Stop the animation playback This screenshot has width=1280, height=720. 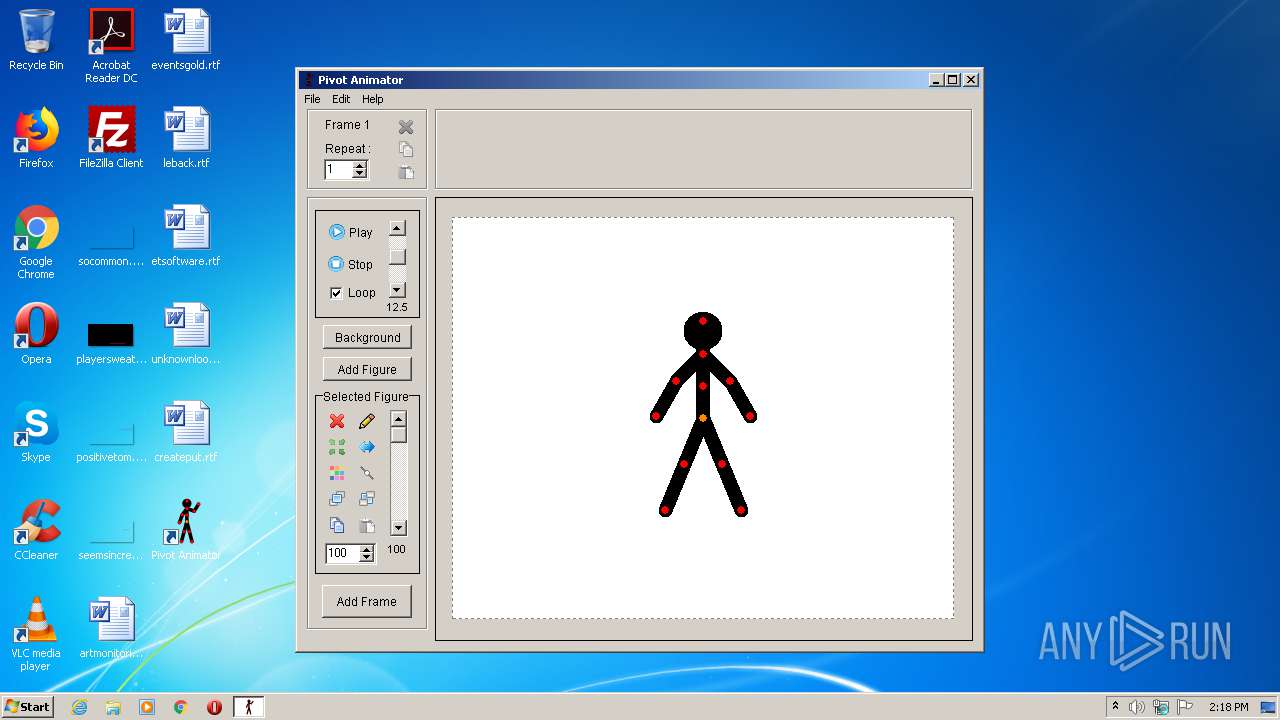click(351, 264)
